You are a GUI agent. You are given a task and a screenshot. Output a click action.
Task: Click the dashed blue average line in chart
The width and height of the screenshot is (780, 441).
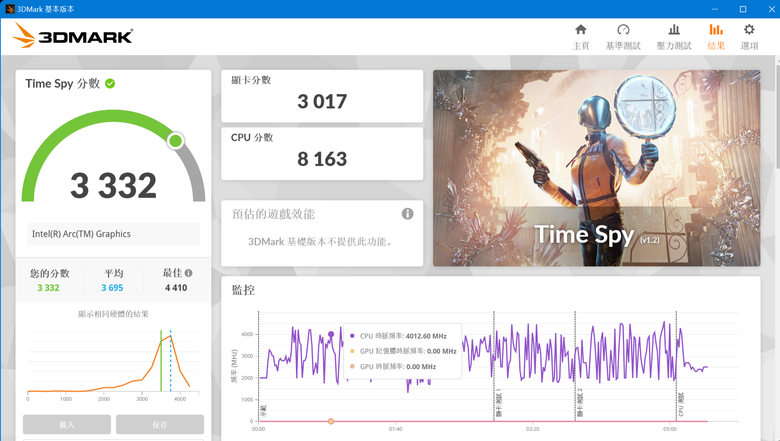point(171,361)
